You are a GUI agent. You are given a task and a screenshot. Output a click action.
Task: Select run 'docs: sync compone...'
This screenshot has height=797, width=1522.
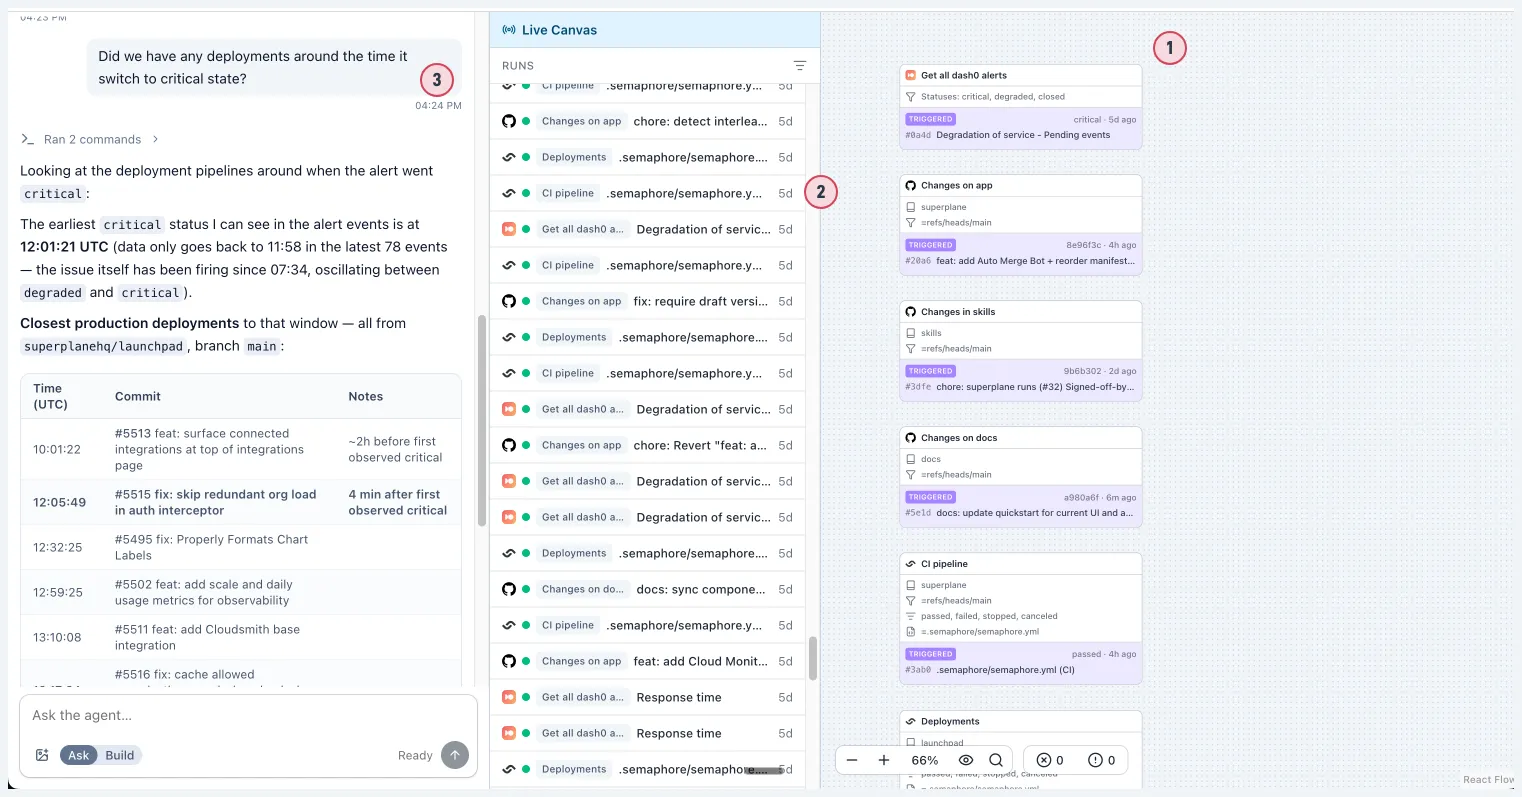click(647, 589)
